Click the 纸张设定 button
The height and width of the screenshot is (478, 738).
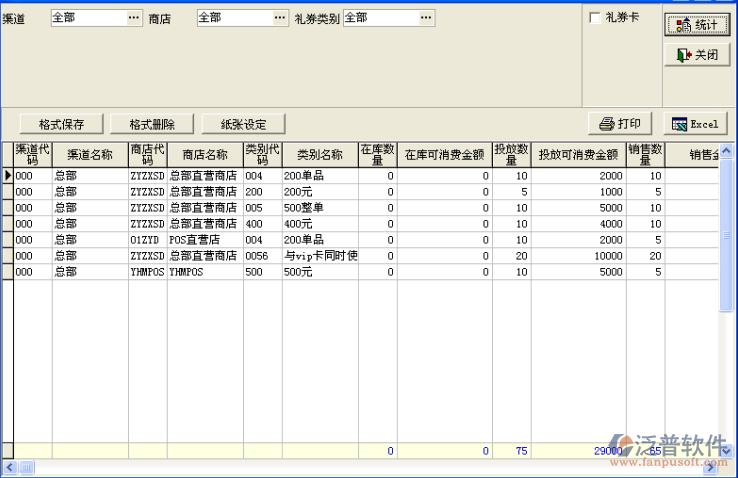243,124
